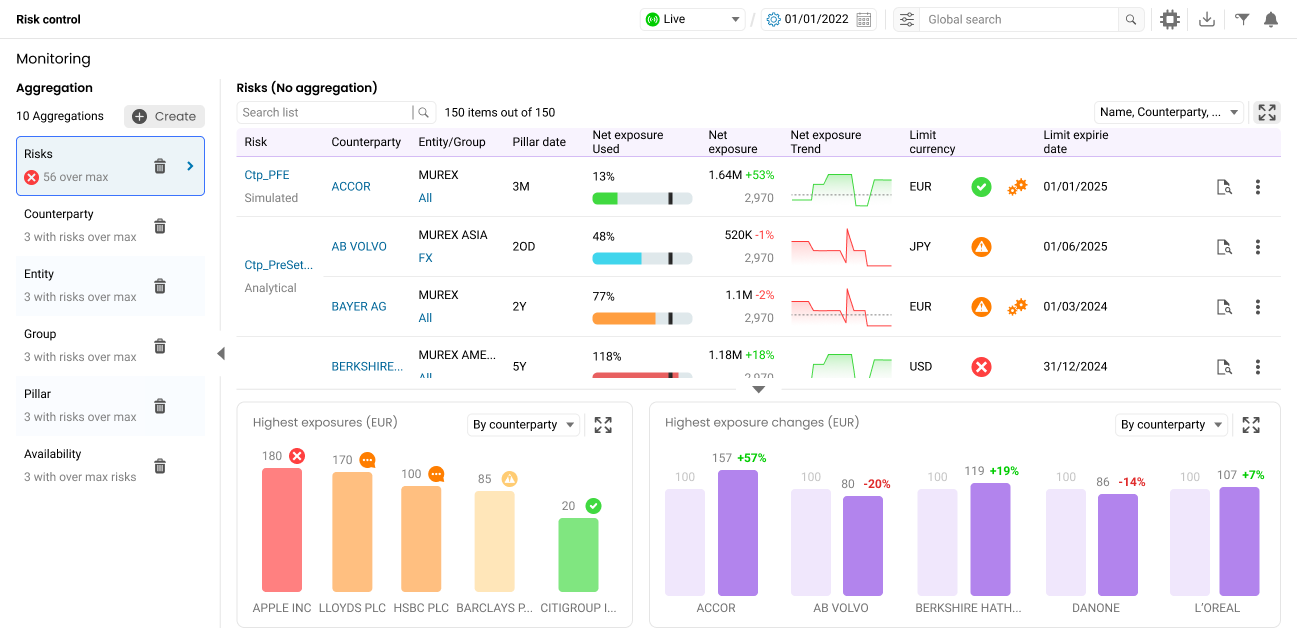Select the Pillar aggregation item
Screen dimensions: 1297x644
click(80, 405)
